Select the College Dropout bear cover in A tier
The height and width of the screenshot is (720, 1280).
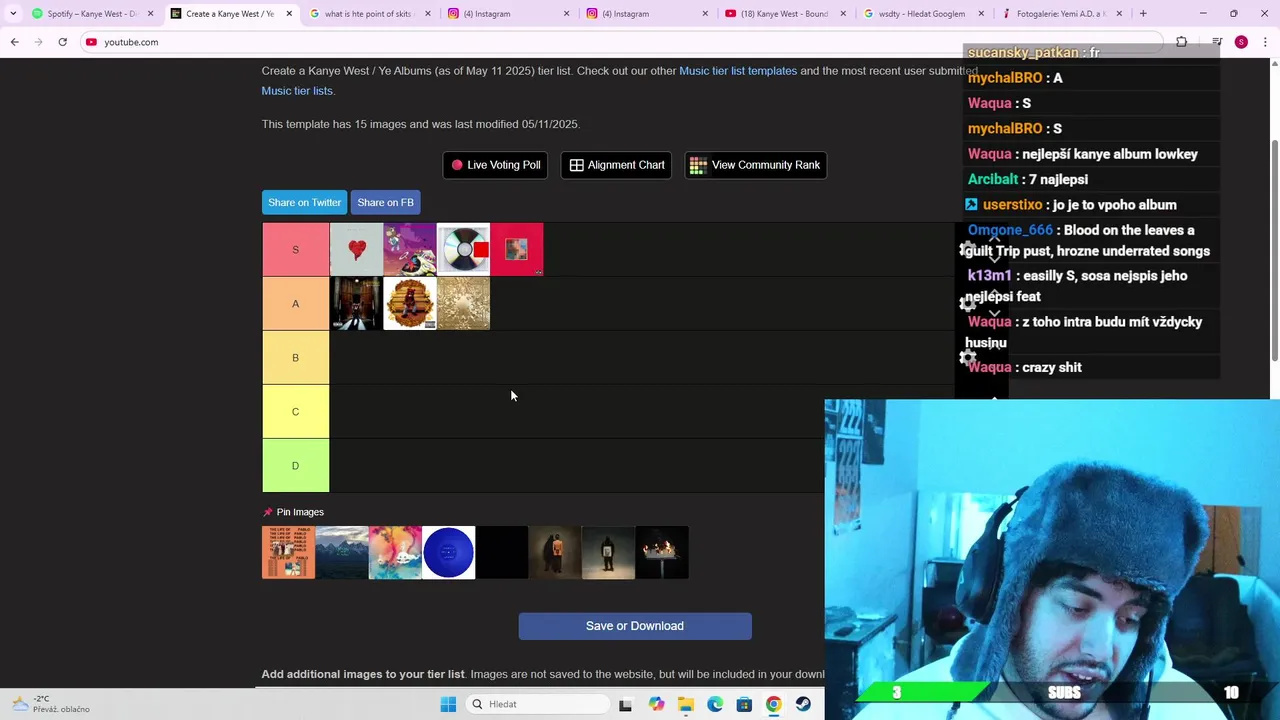click(x=410, y=303)
